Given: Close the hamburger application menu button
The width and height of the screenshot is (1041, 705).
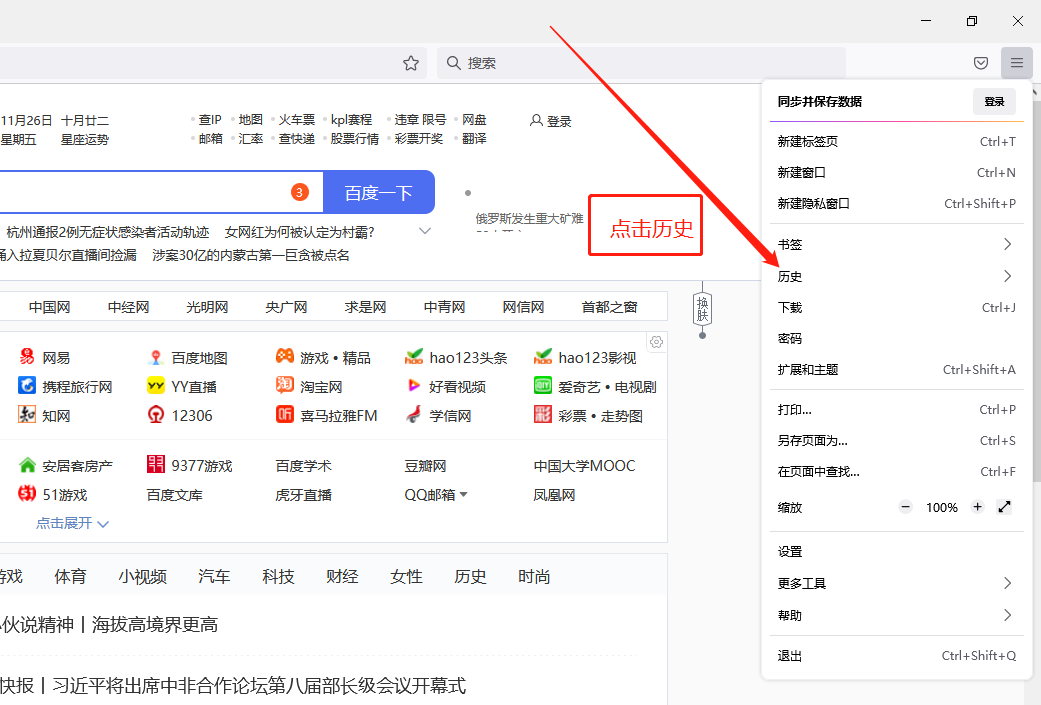Looking at the screenshot, I should (x=1016, y=63).
